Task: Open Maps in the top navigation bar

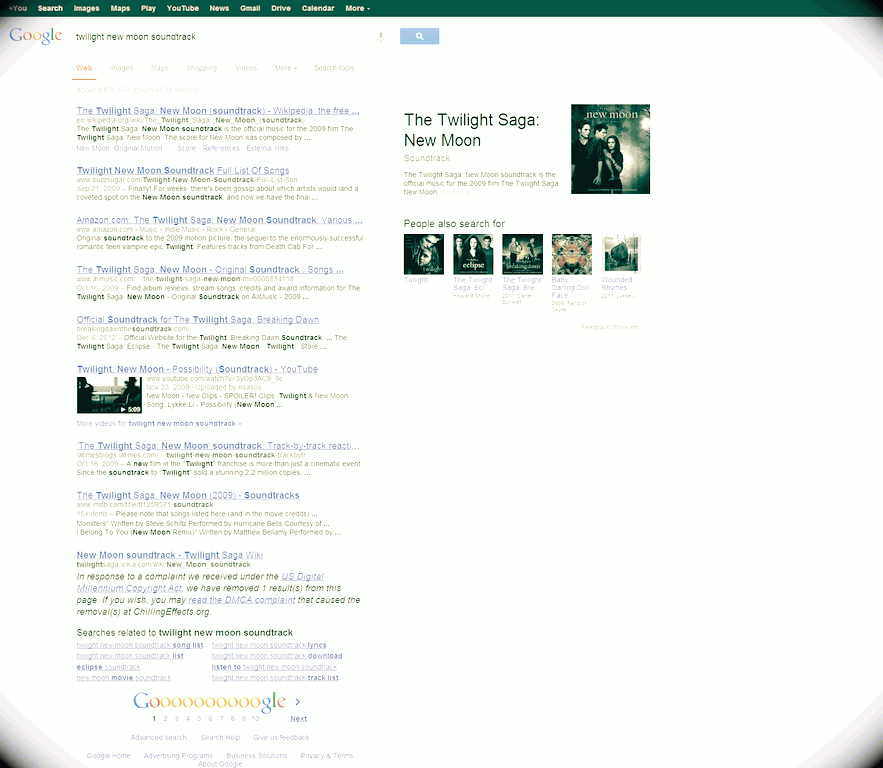Action: 120,8
